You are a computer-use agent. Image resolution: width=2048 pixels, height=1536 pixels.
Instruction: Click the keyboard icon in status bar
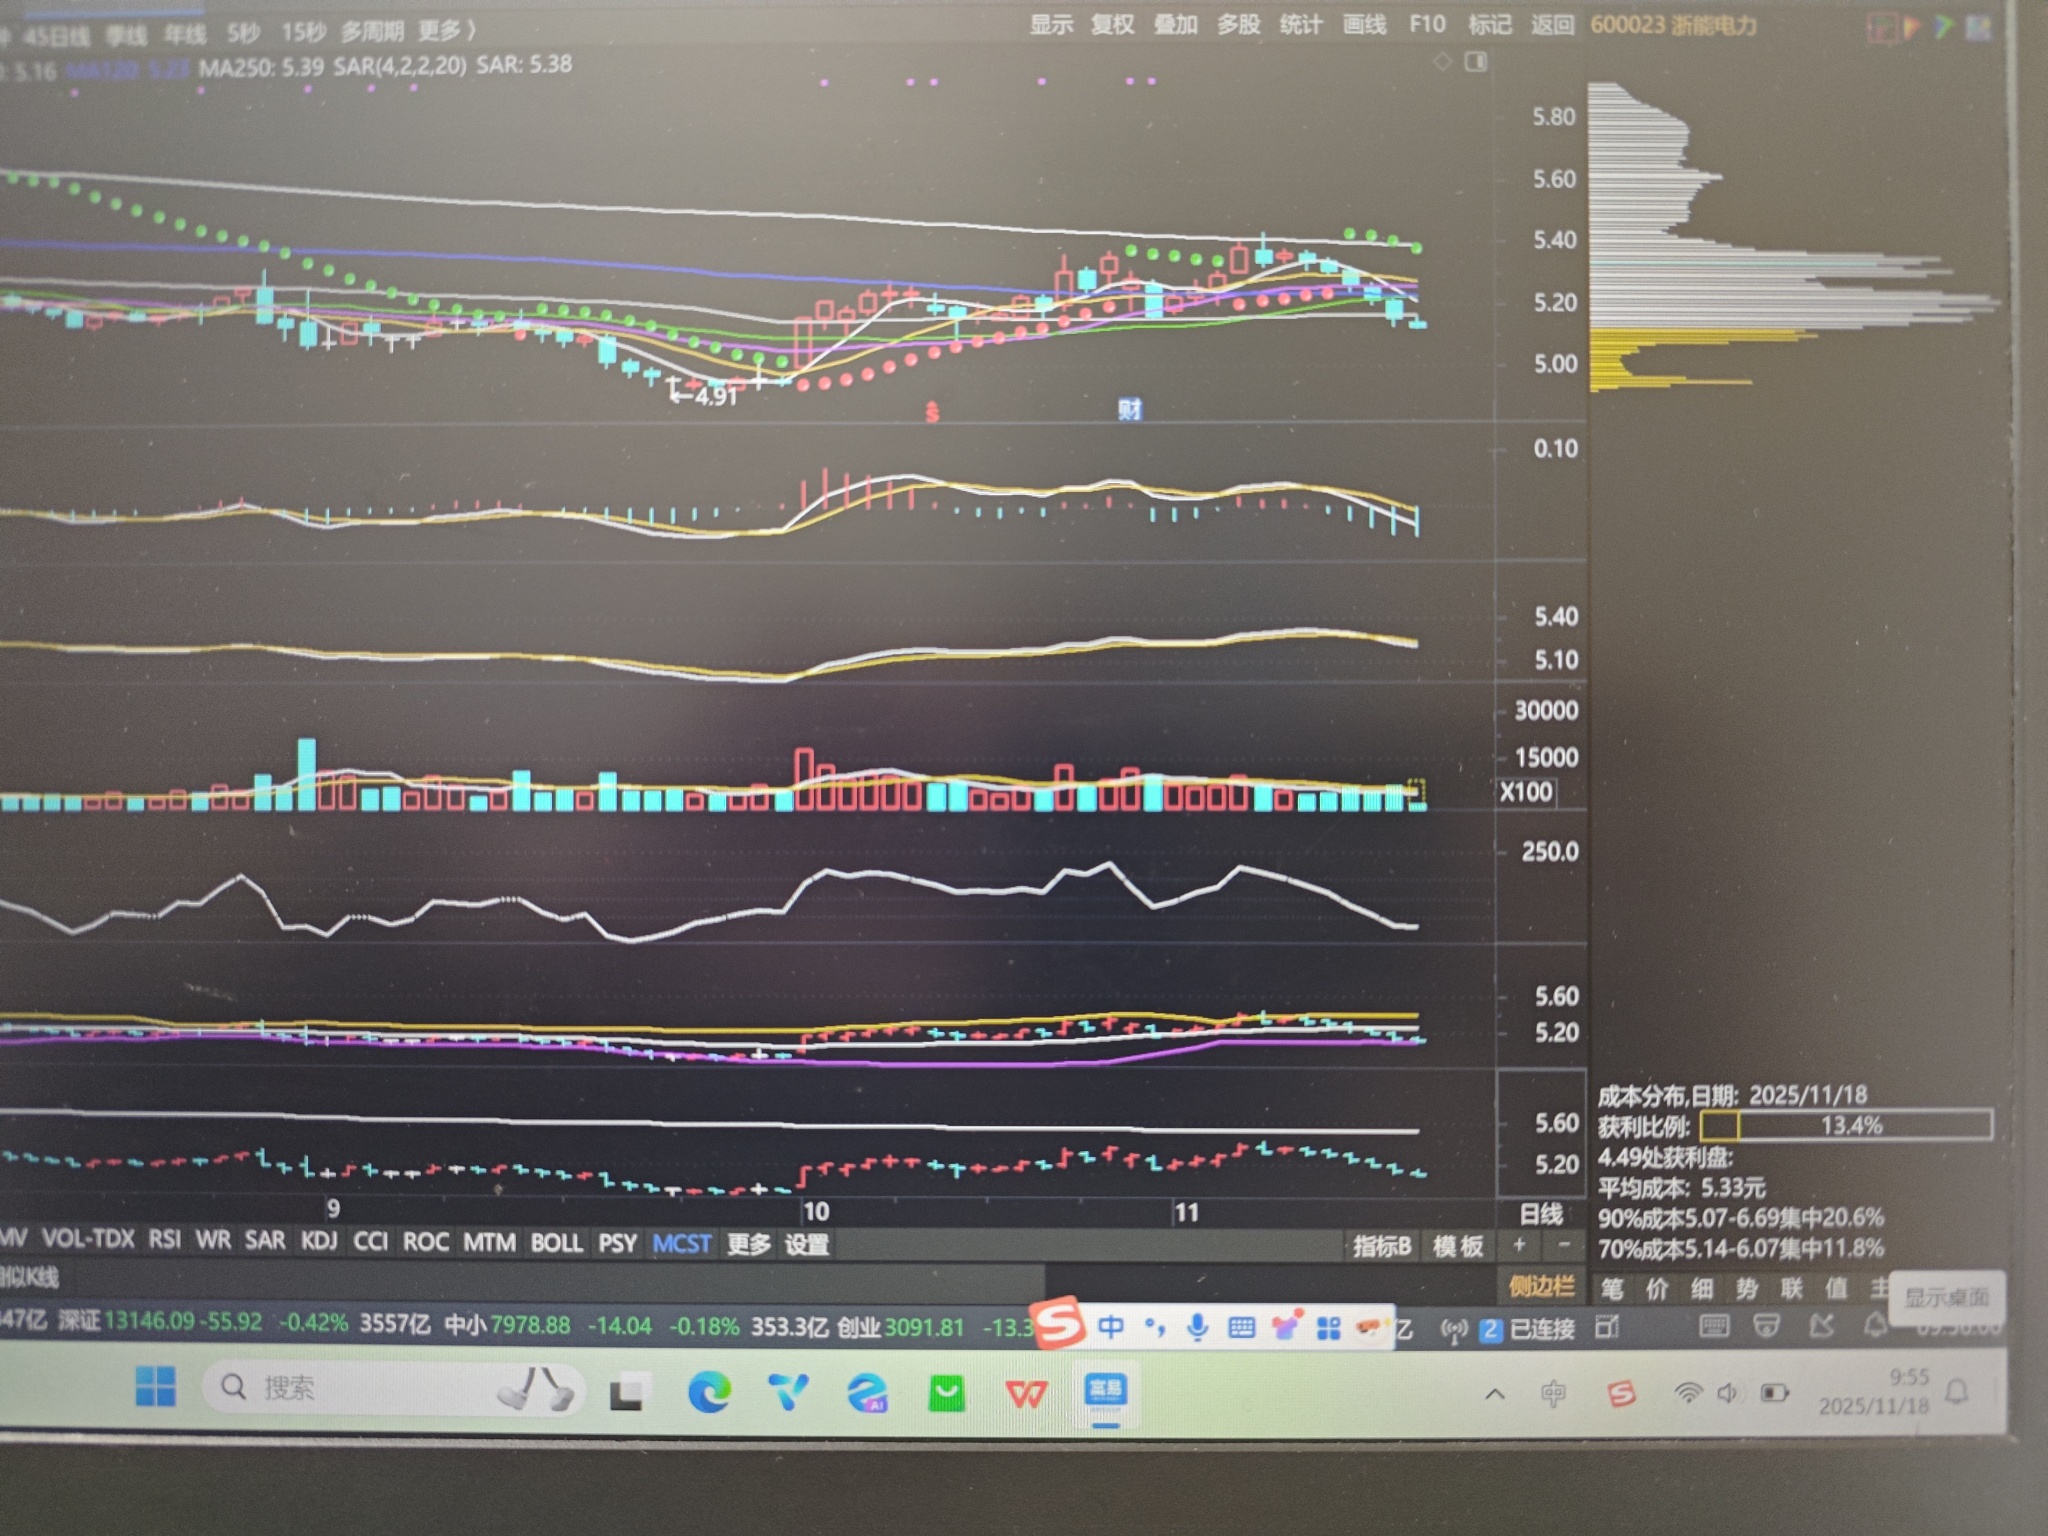click(1714, 1327)
